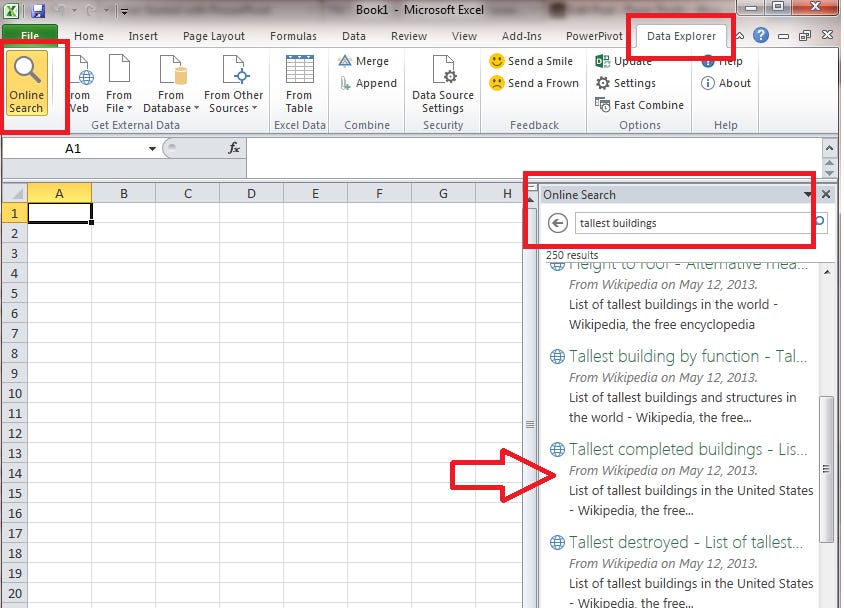Open the Settings option with gear icon
The height and width of the screenshot is (608, 844).
625,83
